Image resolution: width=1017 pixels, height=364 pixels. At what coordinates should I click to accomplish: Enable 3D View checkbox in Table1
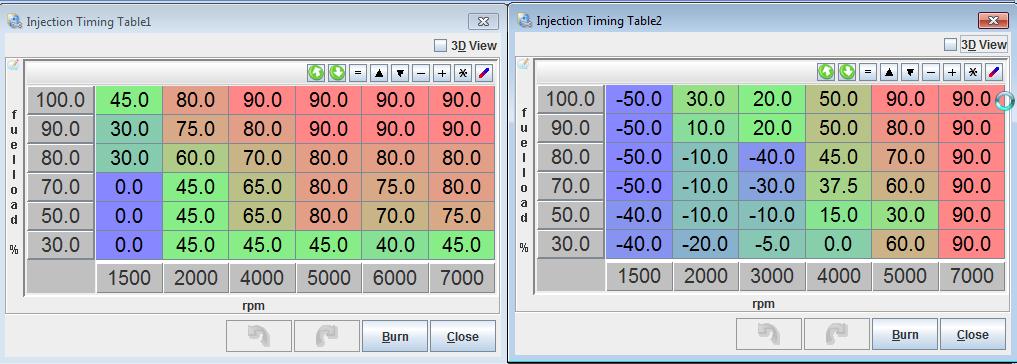coord(440,45)
